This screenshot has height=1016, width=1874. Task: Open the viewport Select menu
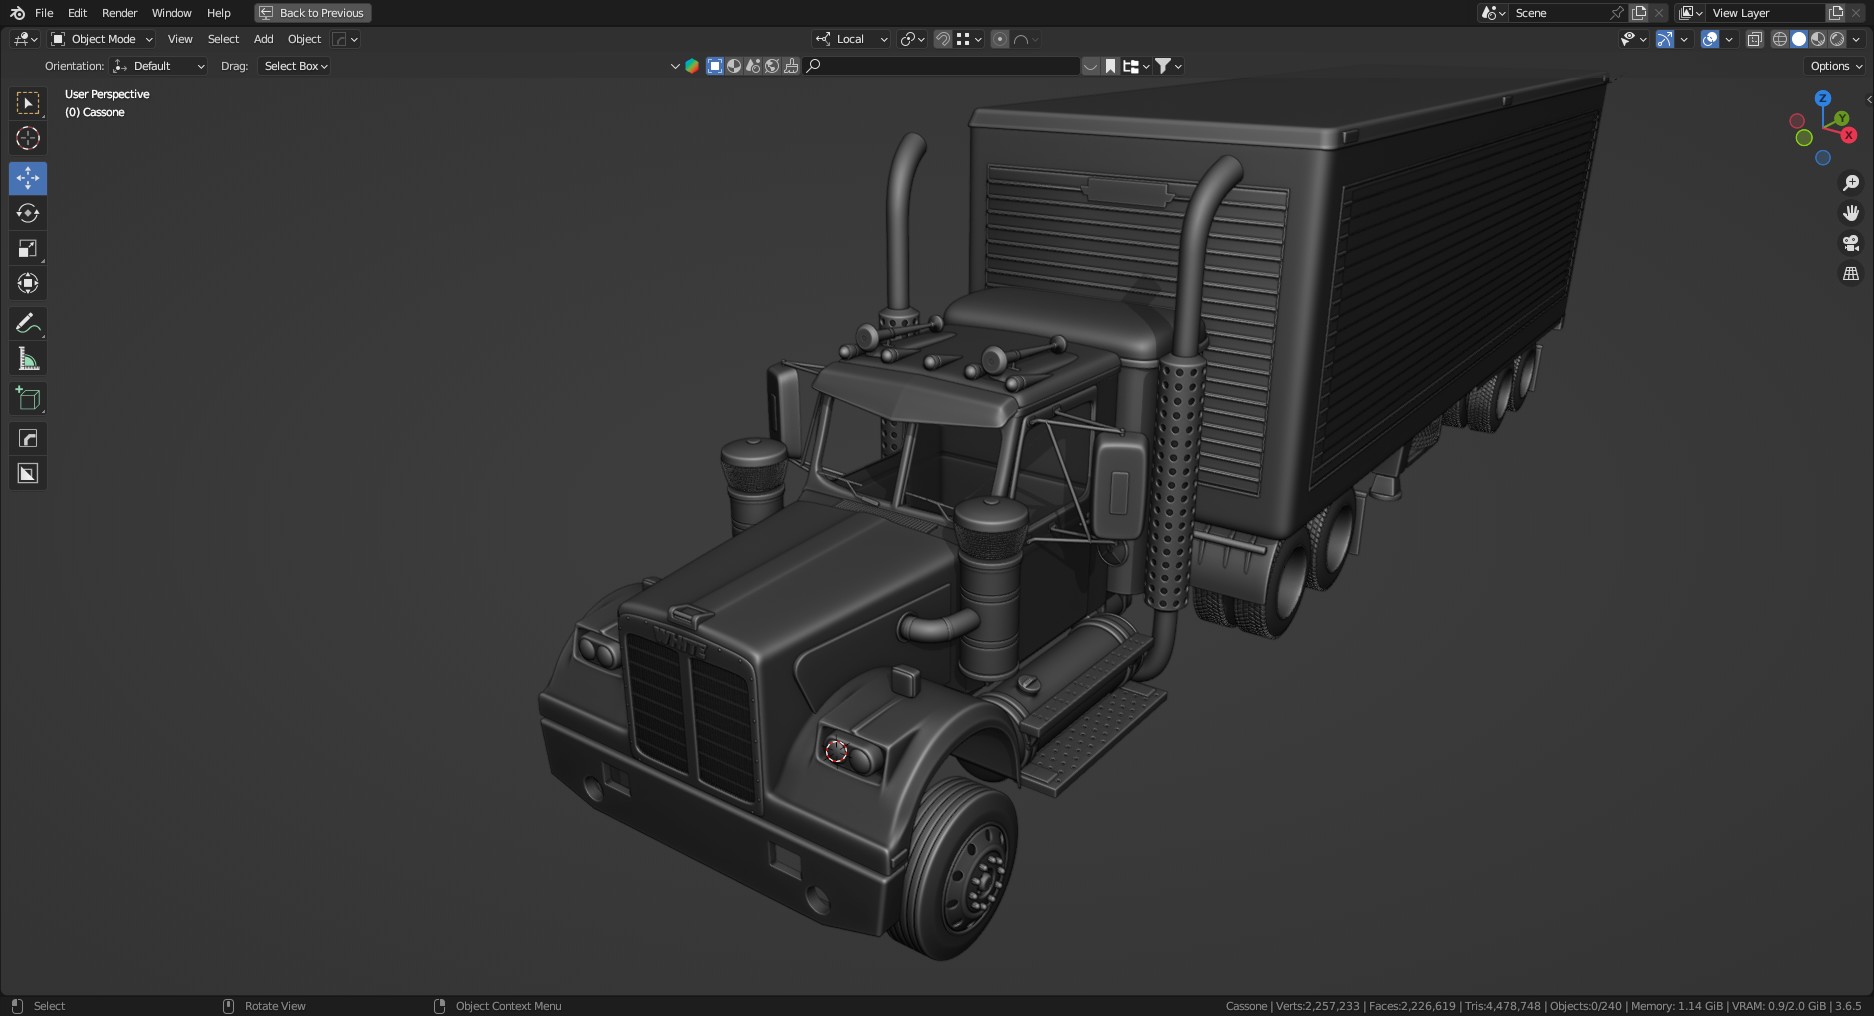tap(223, 39)
